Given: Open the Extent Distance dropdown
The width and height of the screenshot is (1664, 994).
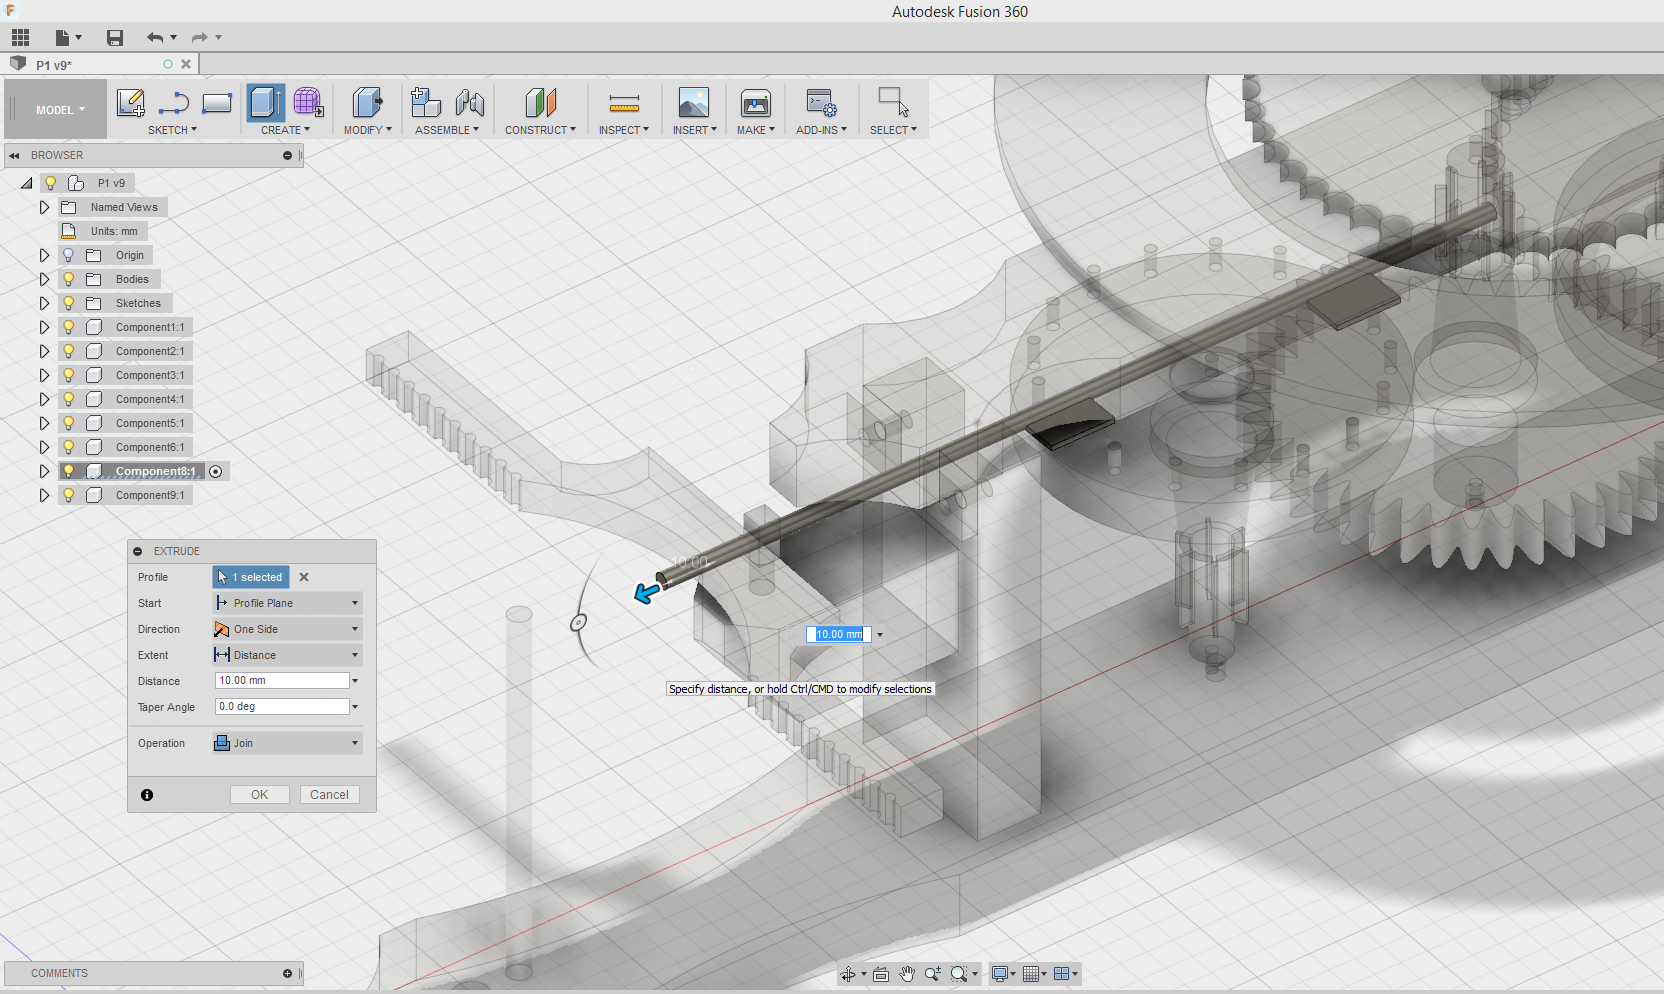Looking at the screenshot, I should [x=287, y=655].
